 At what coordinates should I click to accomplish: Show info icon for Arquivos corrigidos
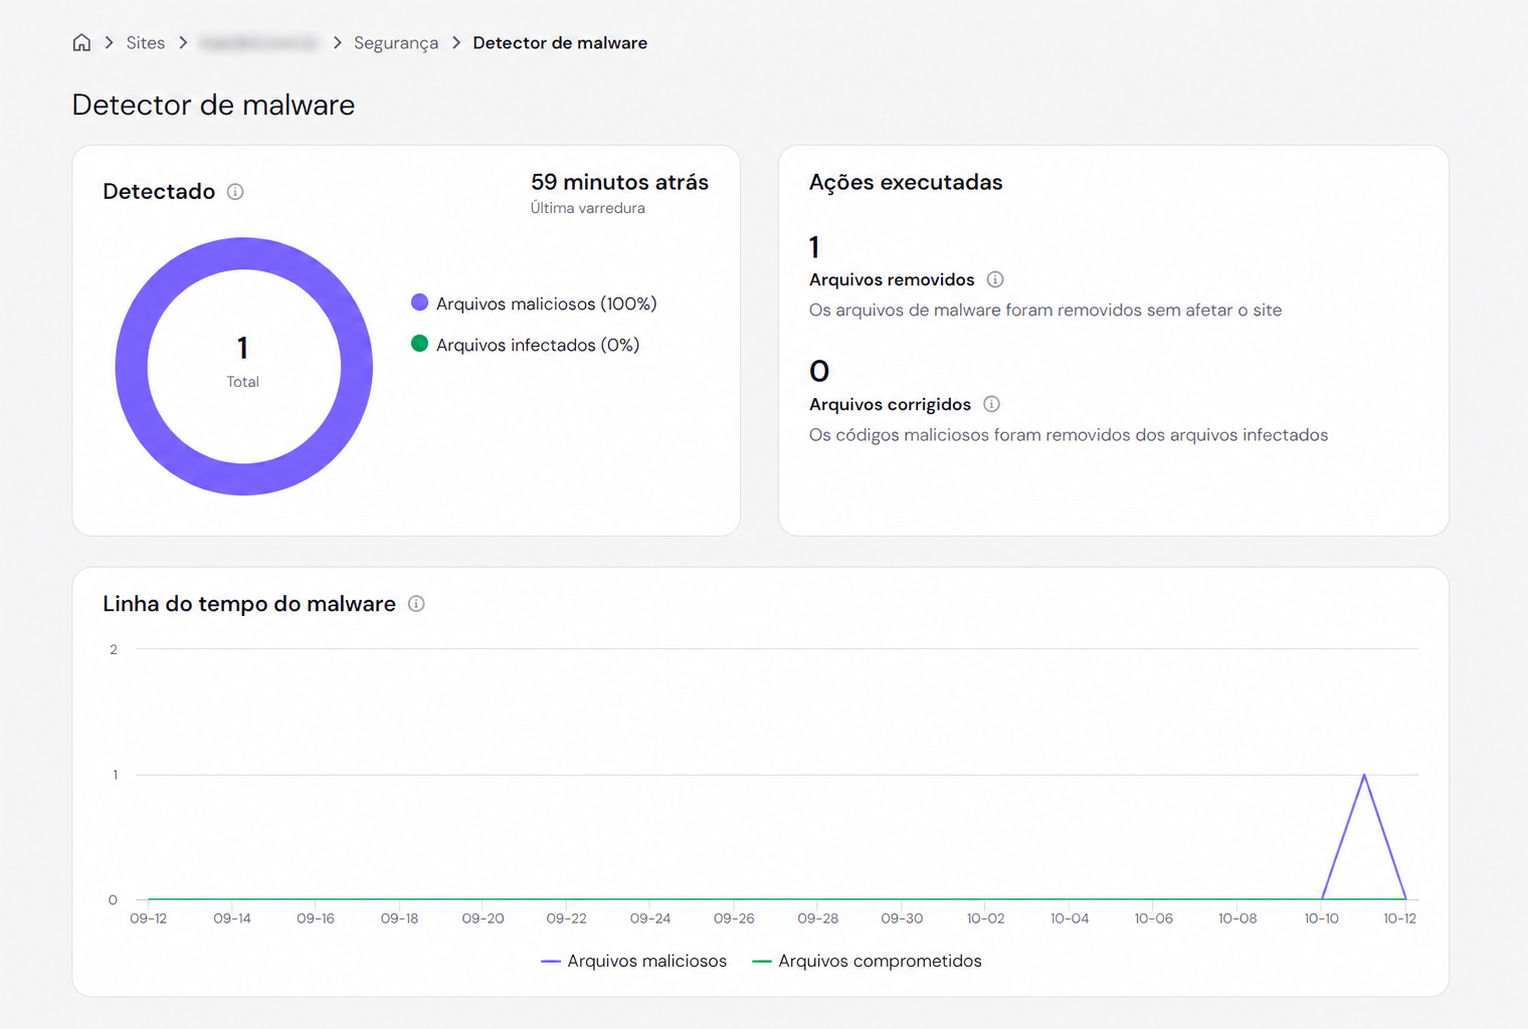[x=991, y=404]
